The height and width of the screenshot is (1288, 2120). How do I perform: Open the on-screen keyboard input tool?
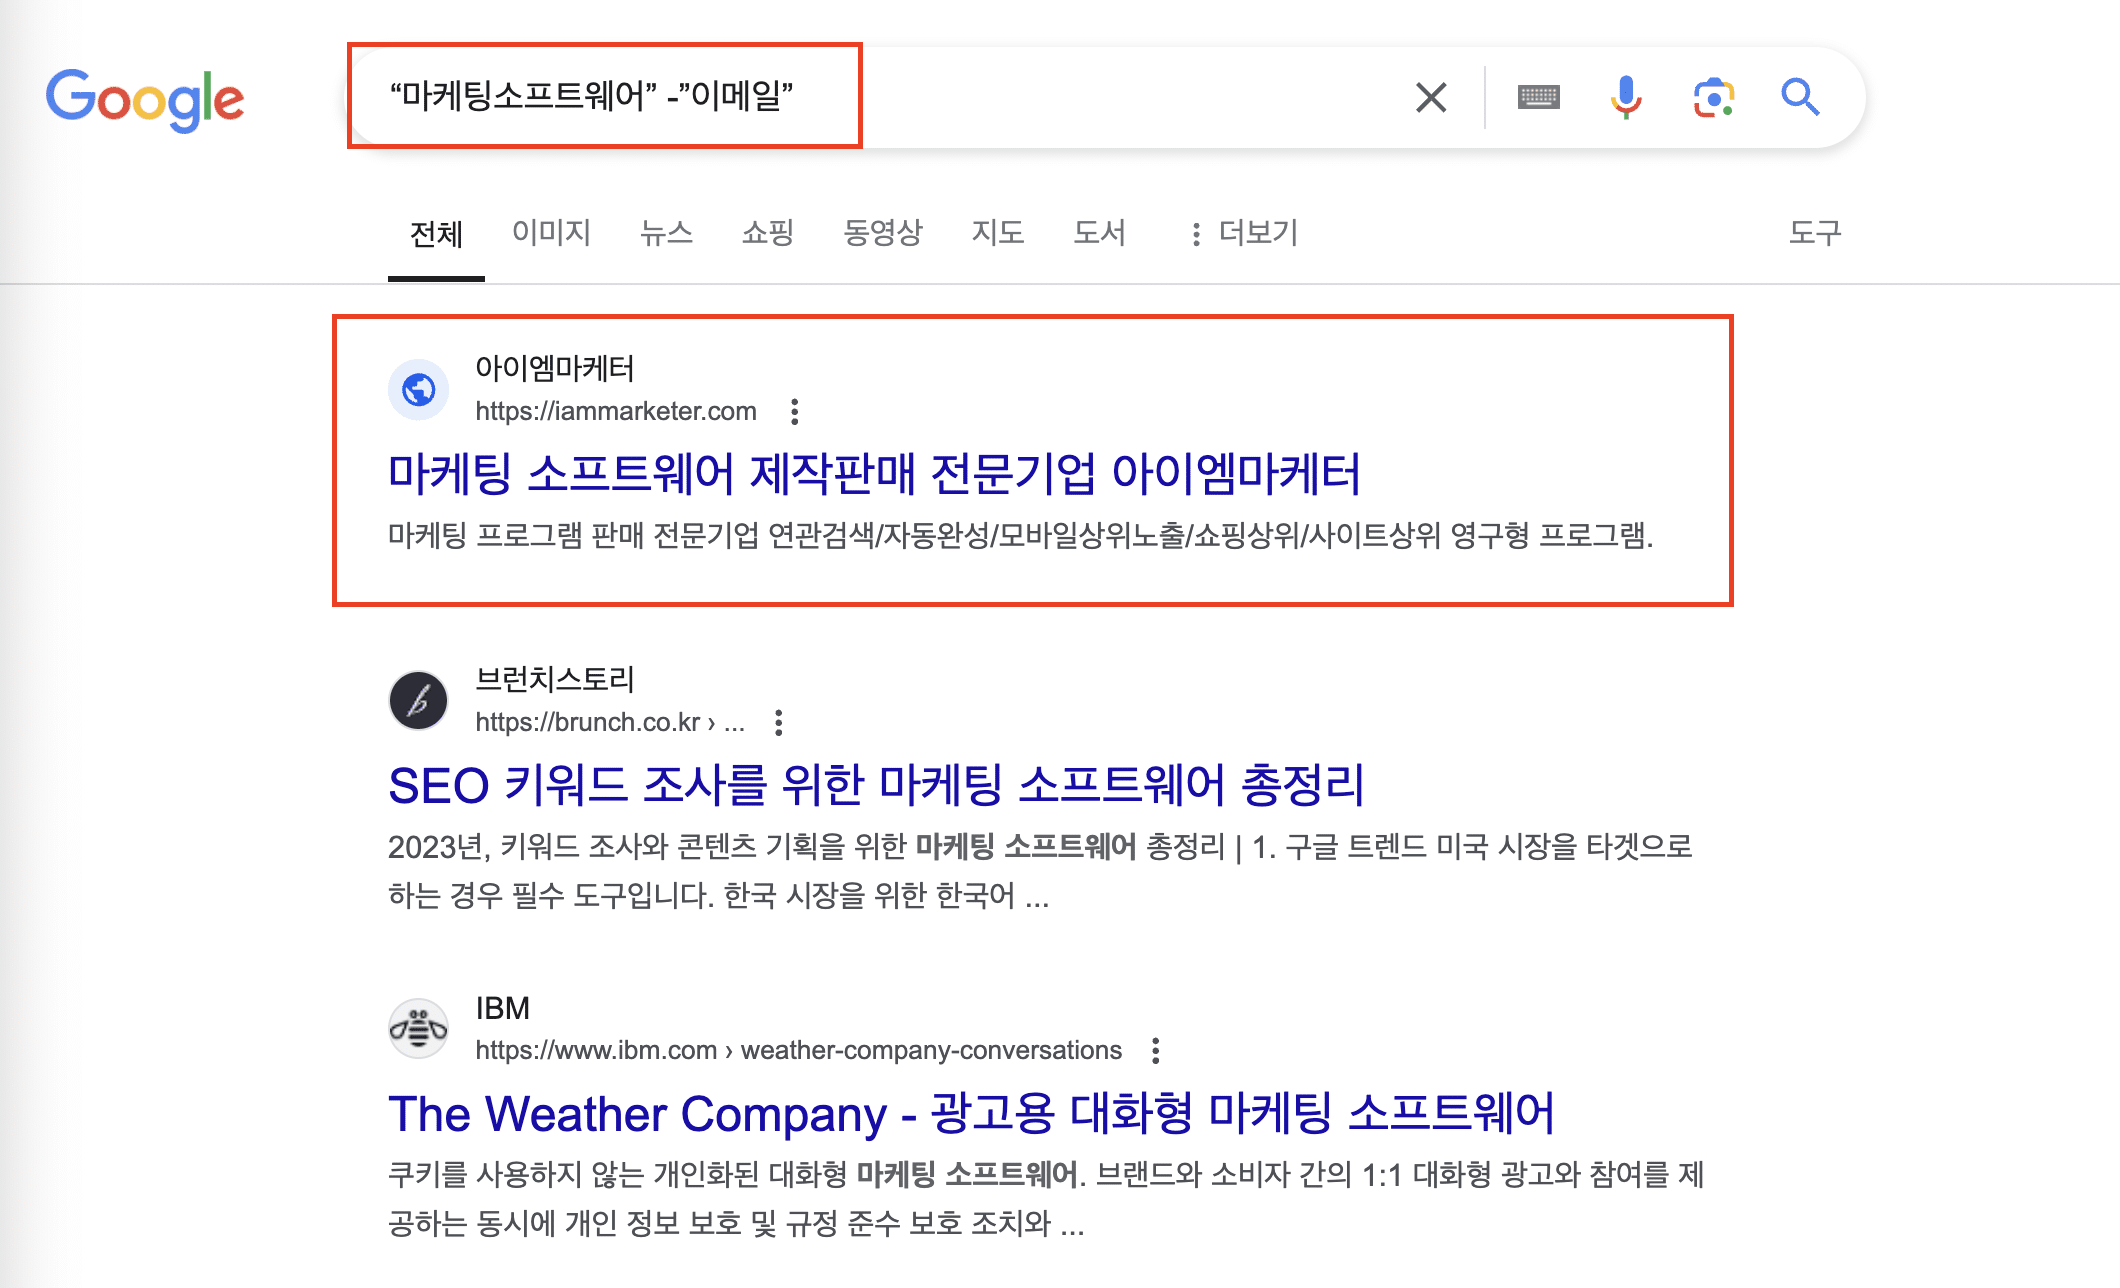coord(1538,97)
